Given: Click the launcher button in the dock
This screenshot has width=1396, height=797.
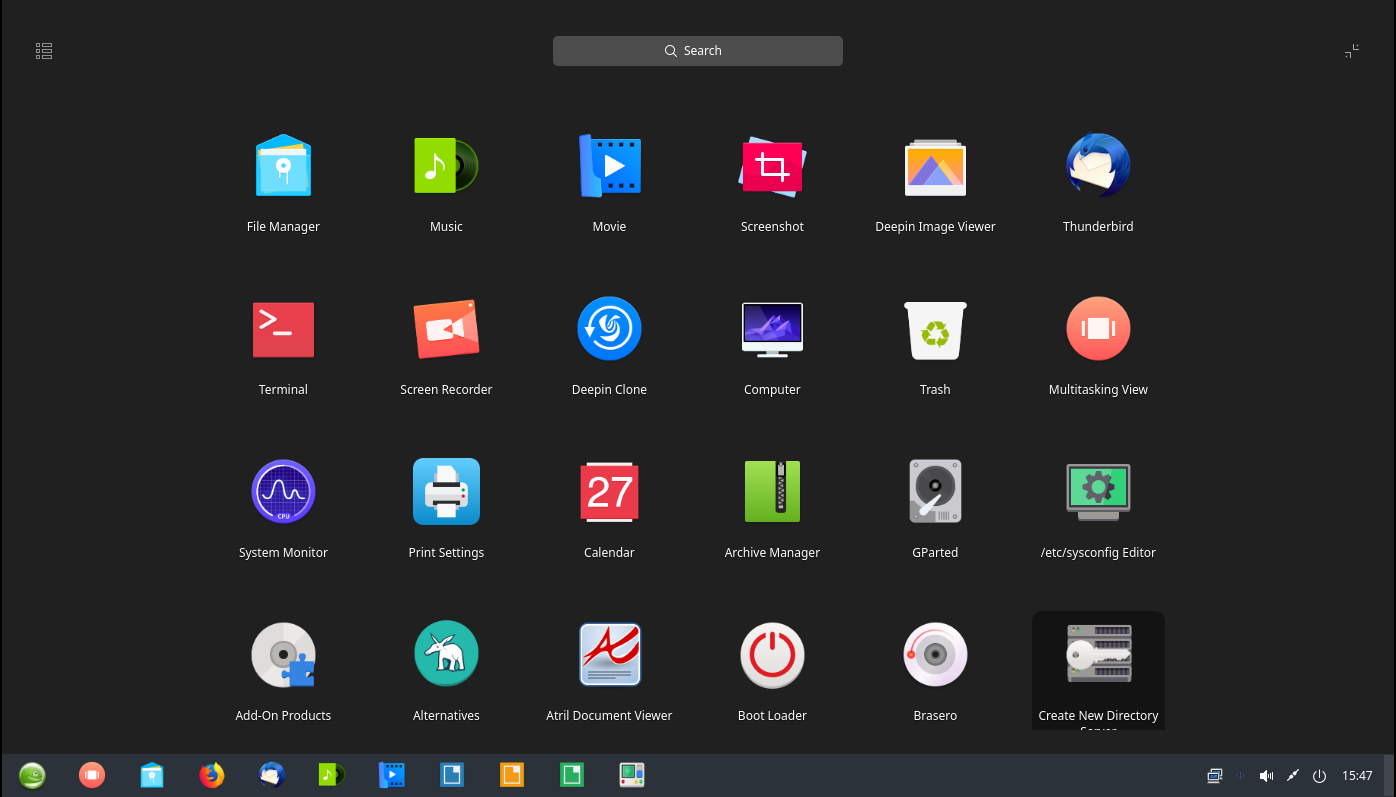Looking at the screenshot, I should point(32,775).
